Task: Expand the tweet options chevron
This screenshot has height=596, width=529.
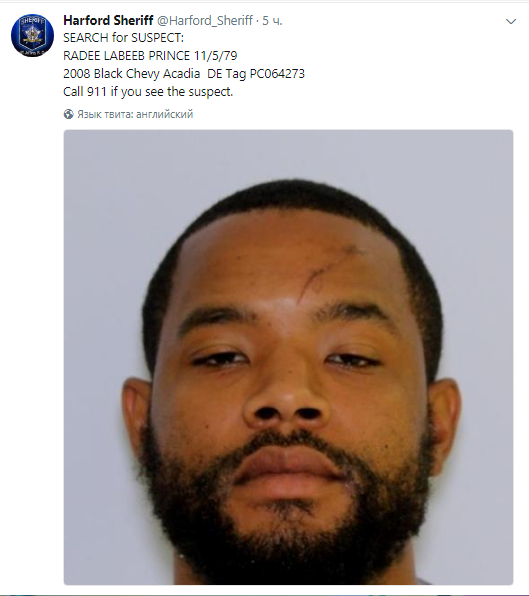Action: 511,21
